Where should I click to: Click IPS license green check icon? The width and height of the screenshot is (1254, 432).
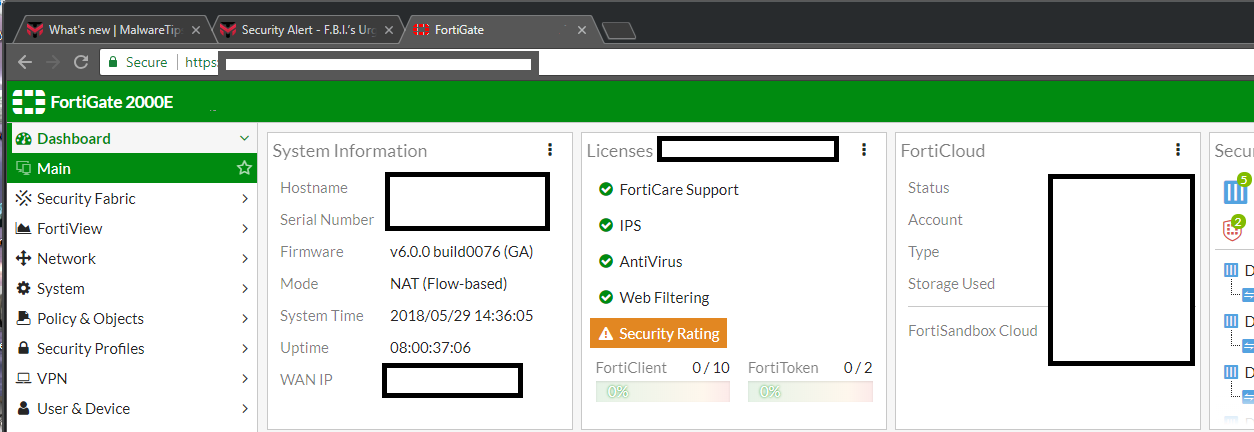coord(605,225)
